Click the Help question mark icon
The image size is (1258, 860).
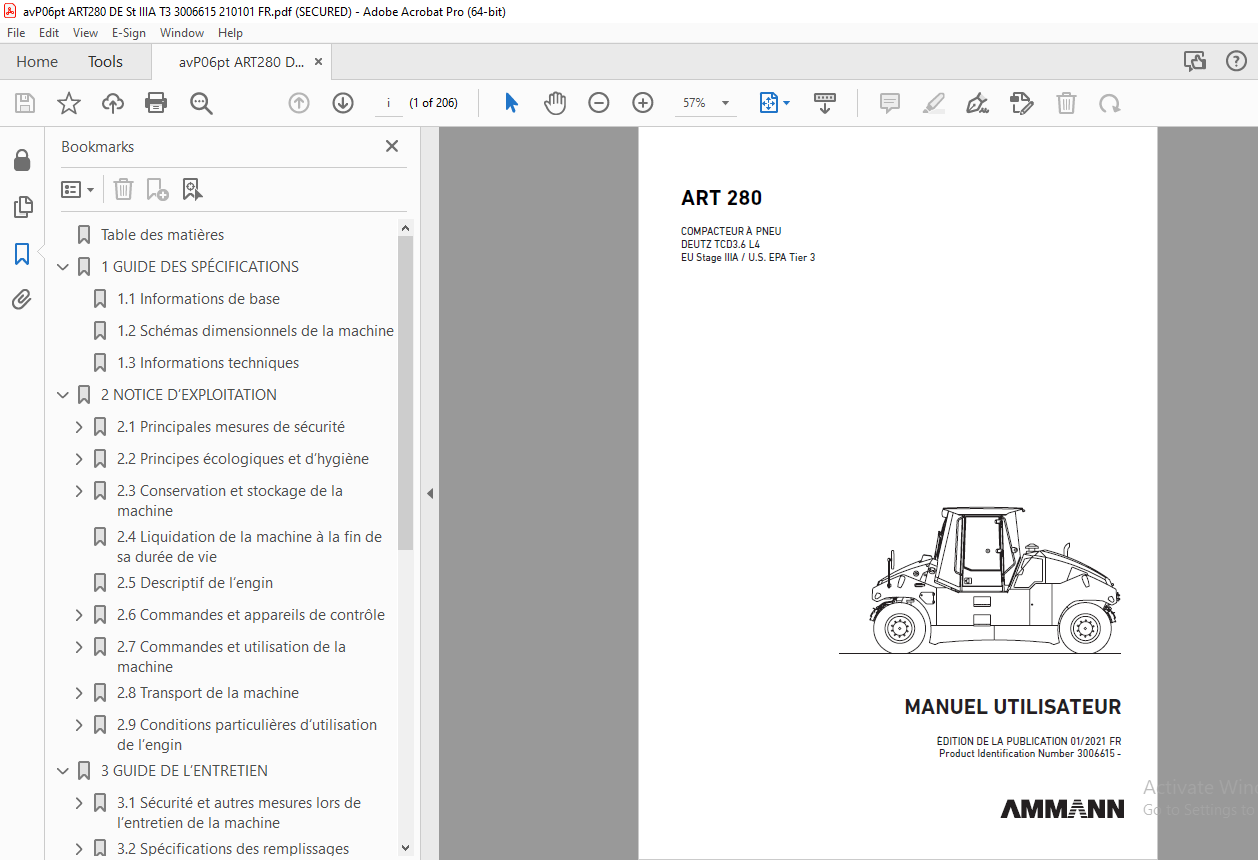click(x=1236, y=61)
